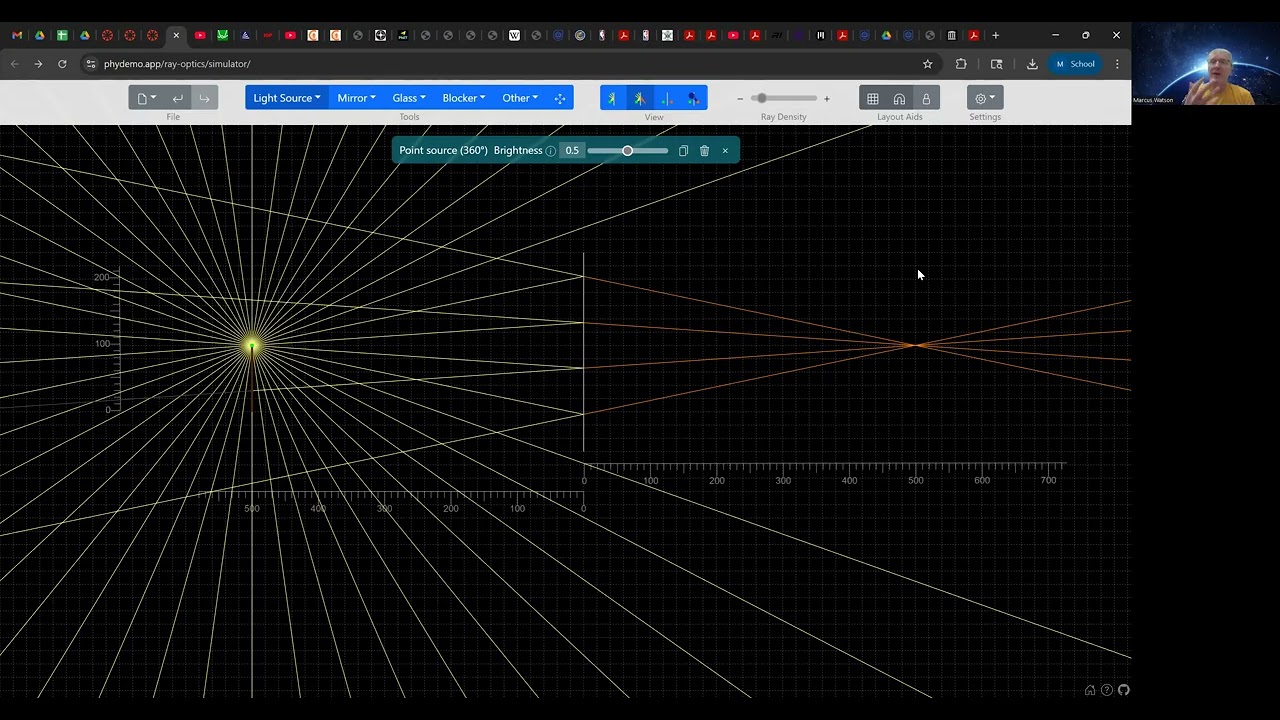Screen dimensions: 1280x720
Task: Expand the Blocker tools dropdown
Action: tap(464, 98)
